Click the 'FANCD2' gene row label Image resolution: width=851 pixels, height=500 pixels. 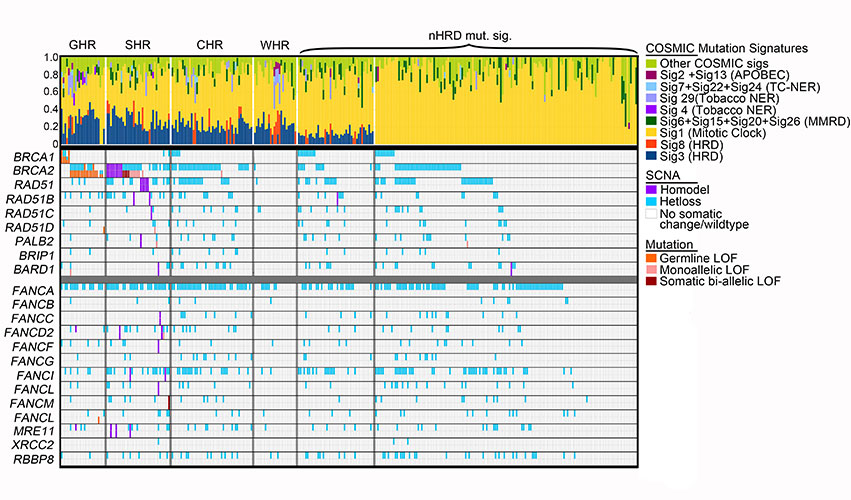click(30, 333)
